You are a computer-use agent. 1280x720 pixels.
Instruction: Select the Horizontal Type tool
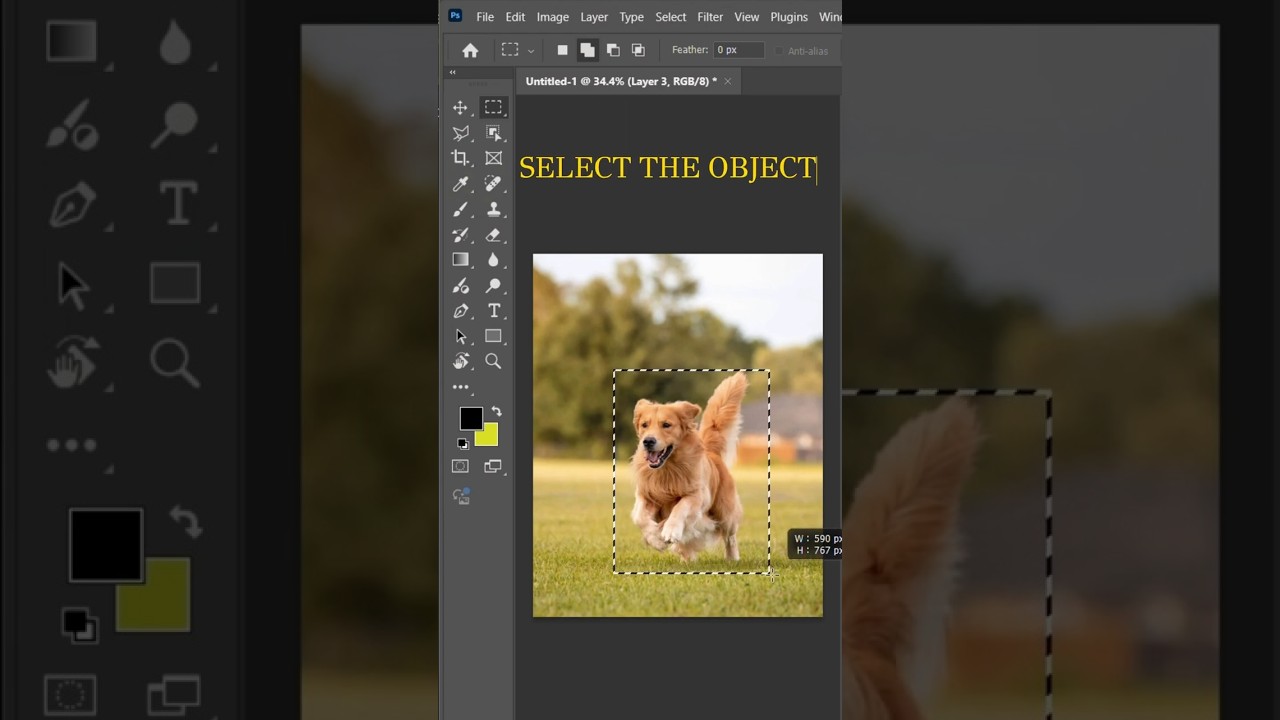coord(493,311)
